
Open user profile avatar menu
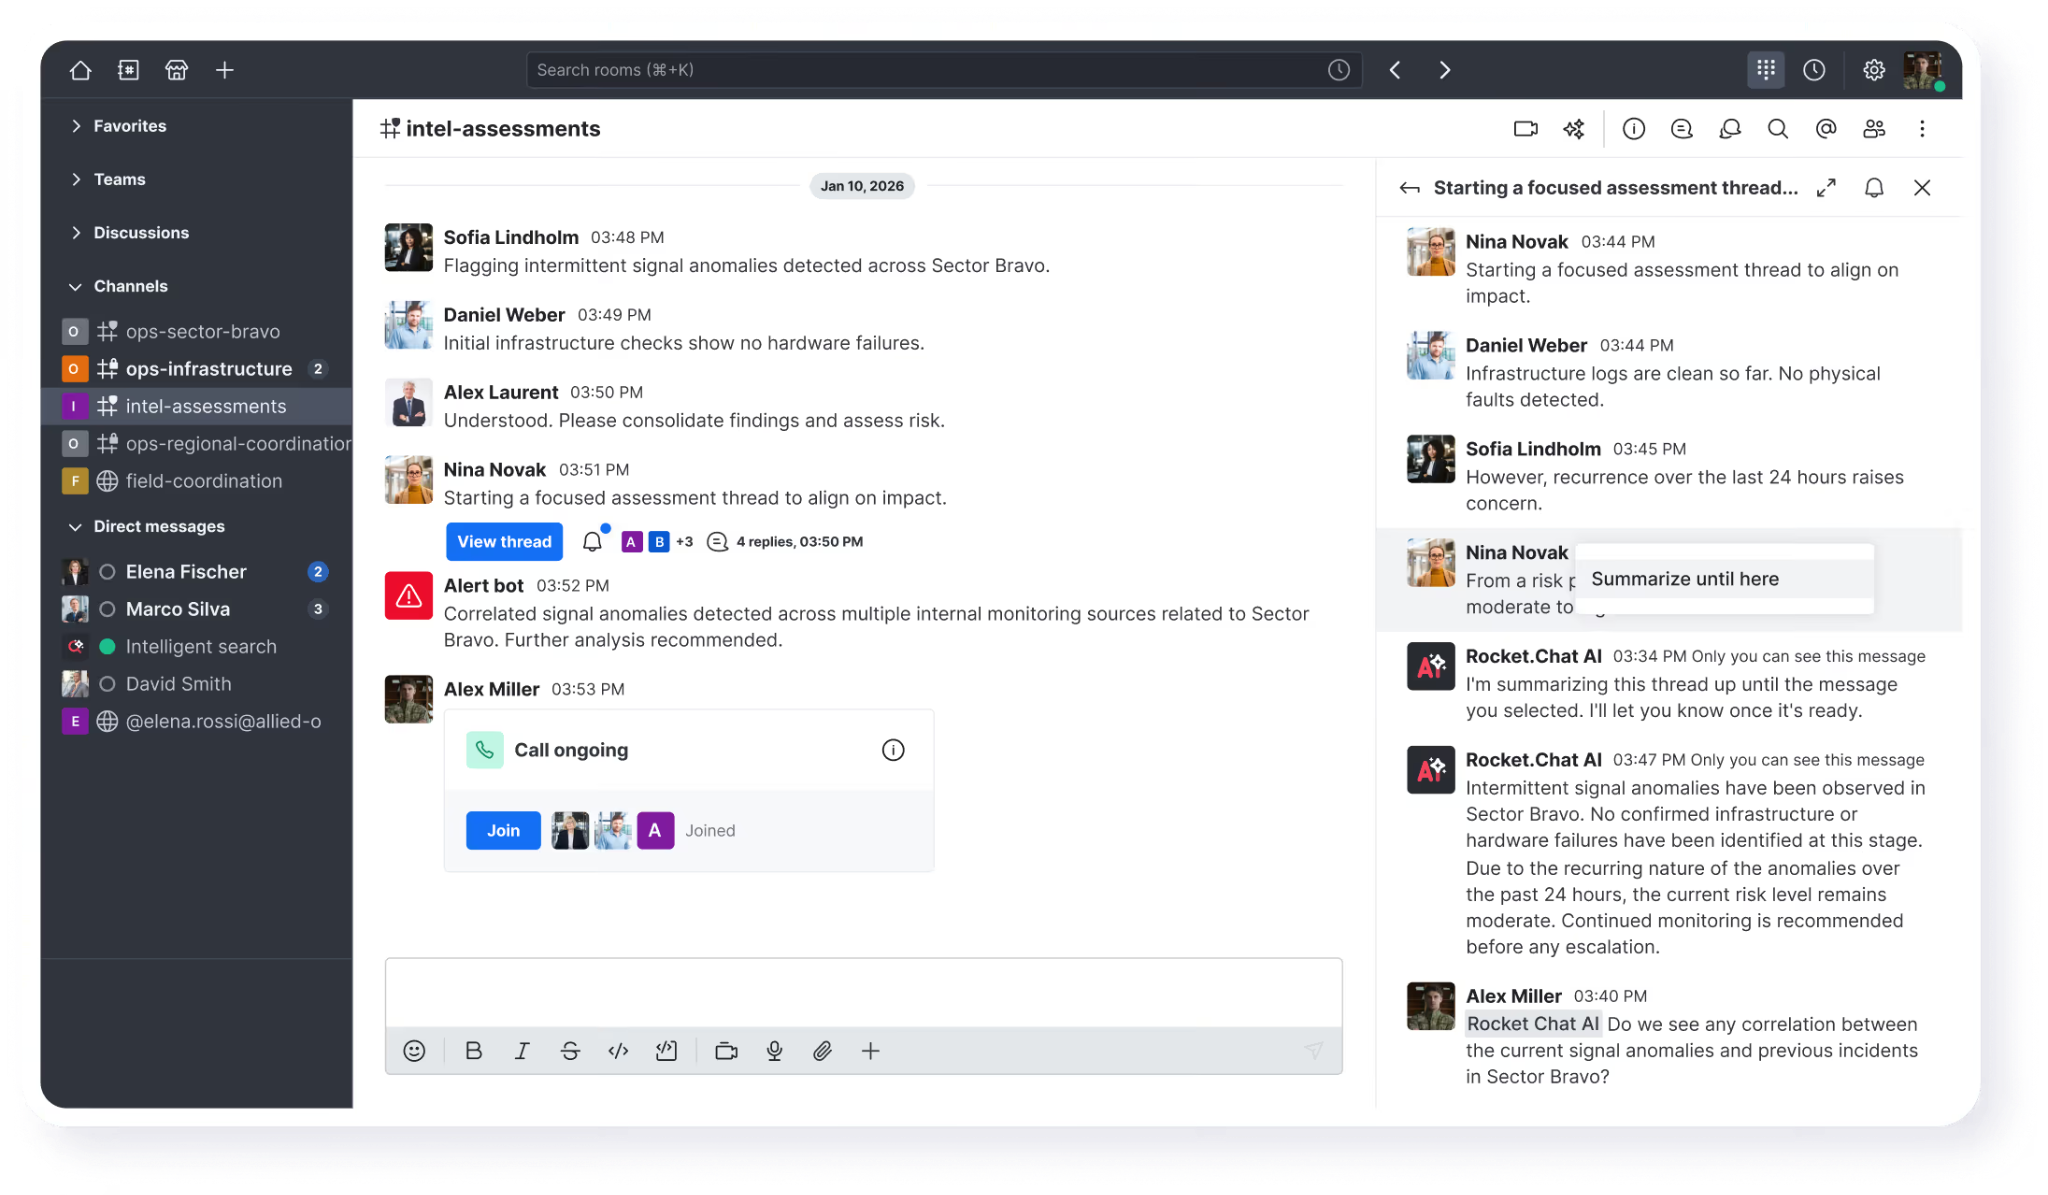coord(1923,70)
